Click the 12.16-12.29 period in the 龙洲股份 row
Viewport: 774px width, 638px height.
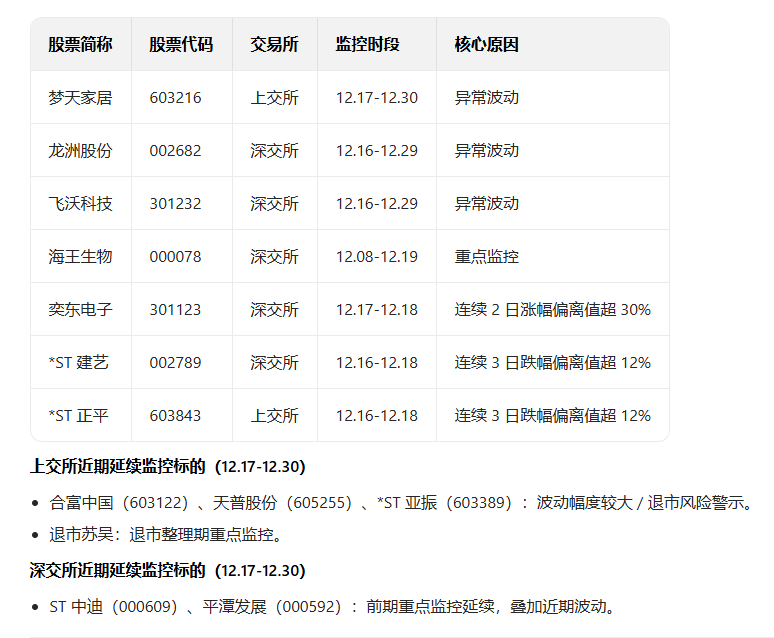pyautogui.click(x=377, y=151)
